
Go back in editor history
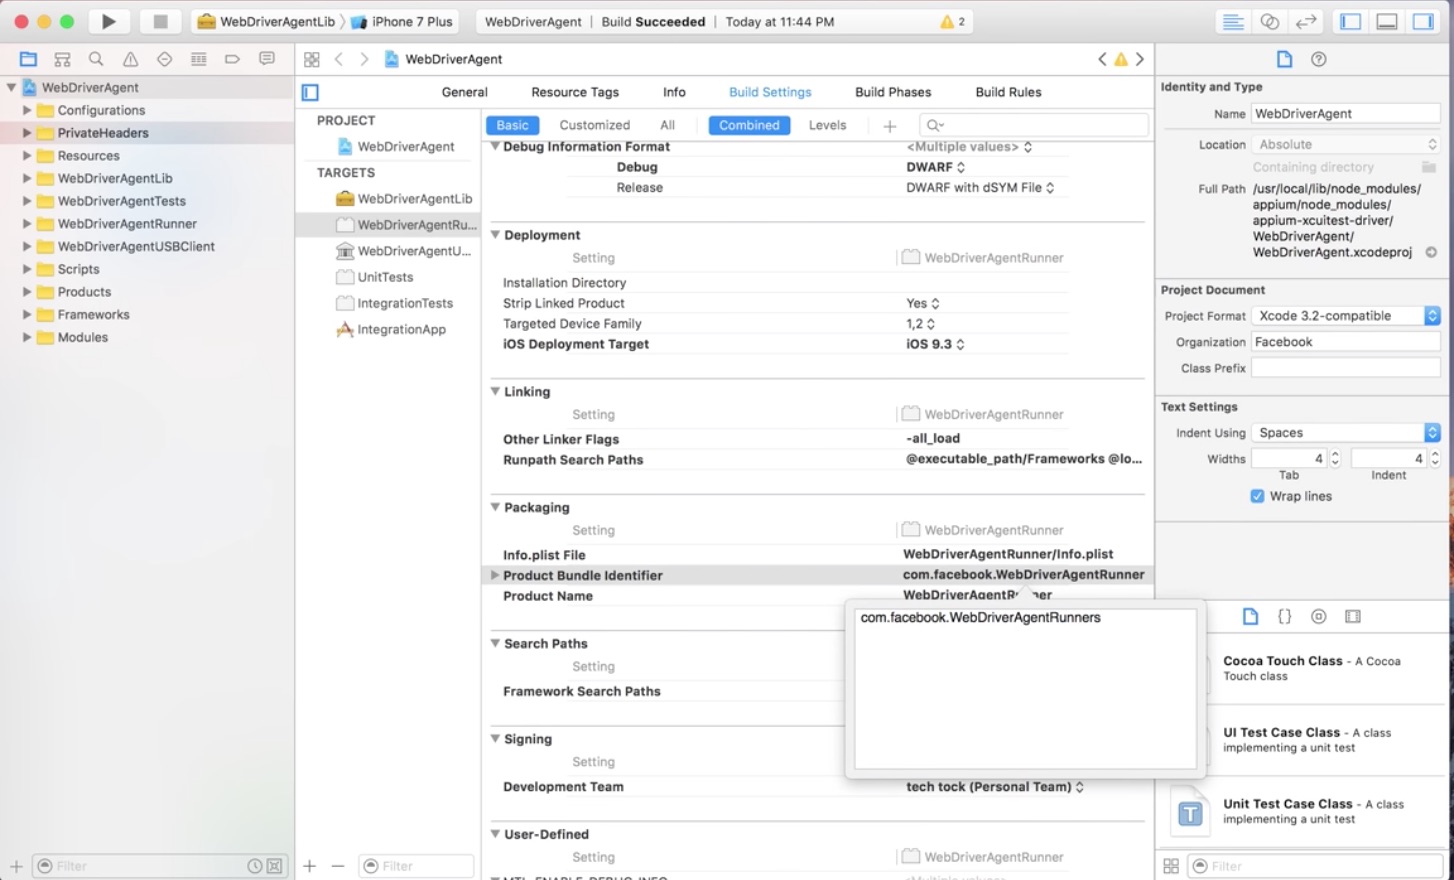339,59
